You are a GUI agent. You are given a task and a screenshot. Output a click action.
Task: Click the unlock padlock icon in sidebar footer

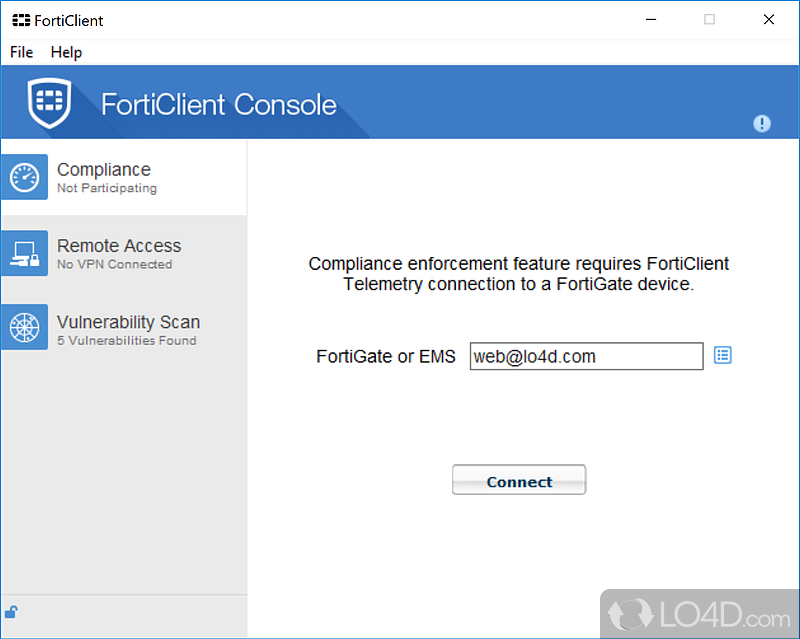pos(11,612)
